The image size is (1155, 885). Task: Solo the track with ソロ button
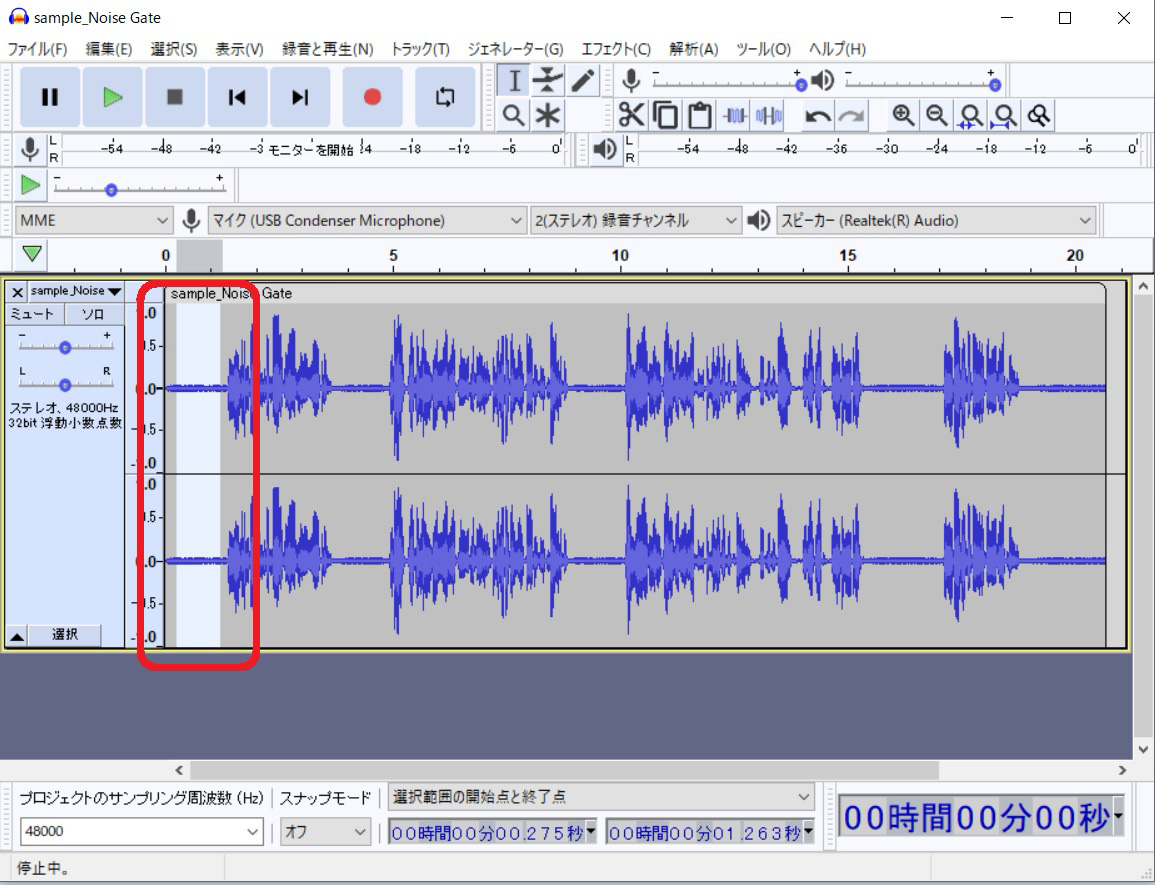coord(93,314)
